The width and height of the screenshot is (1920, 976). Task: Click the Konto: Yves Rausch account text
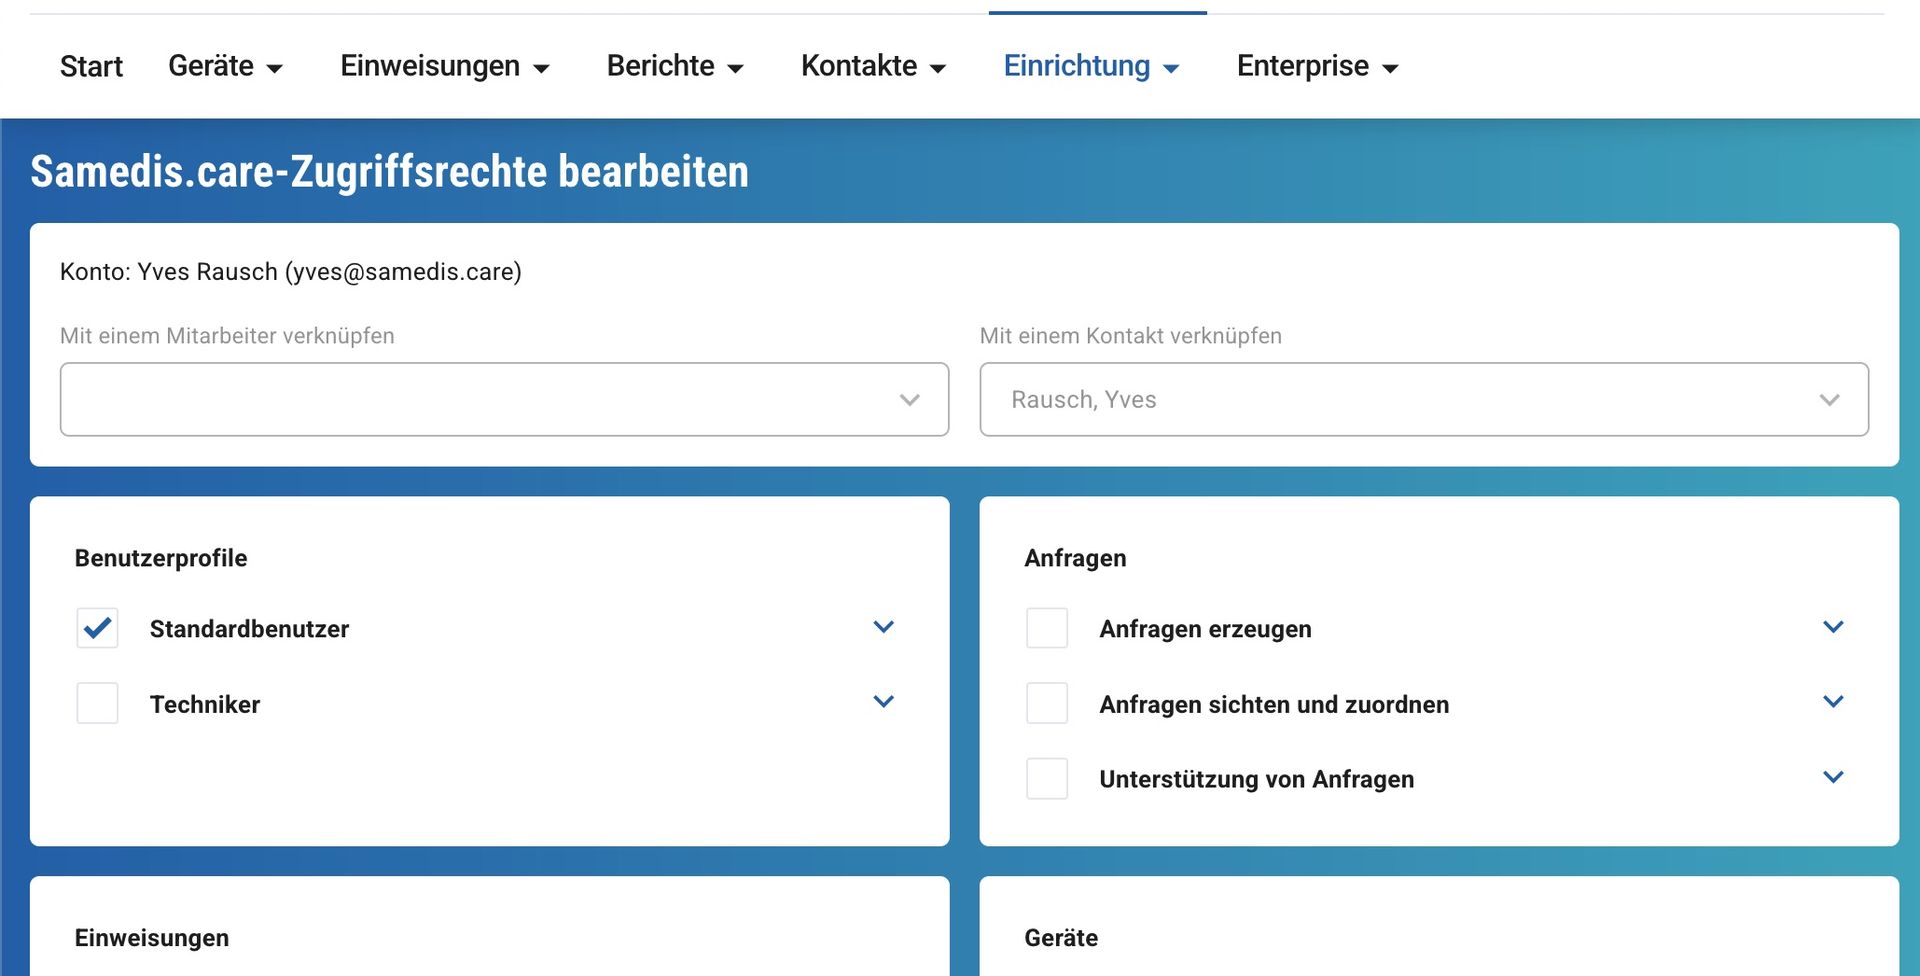tap(291, 272)
